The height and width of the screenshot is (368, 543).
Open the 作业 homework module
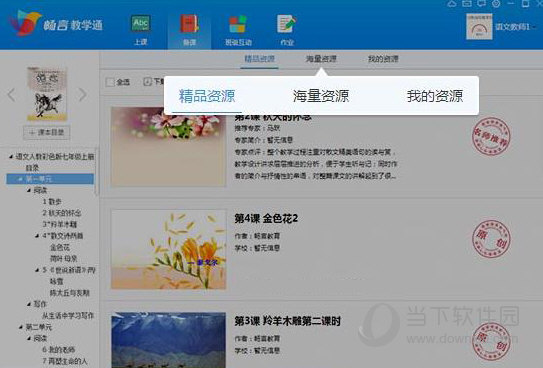pos(287,30)
